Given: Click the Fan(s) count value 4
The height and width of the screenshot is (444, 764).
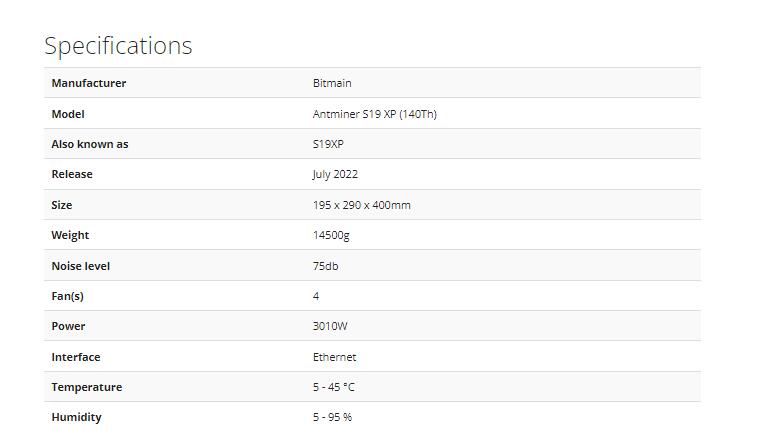Looking at the screenshot, I should click(316, 296).
